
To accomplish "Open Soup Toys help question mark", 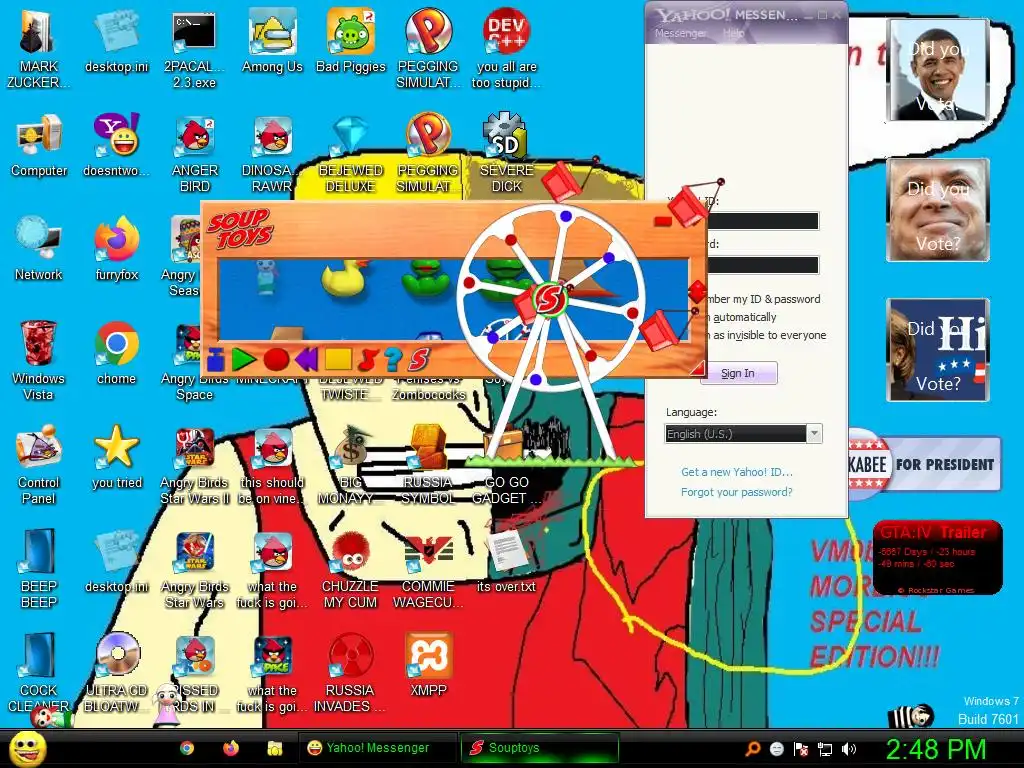I will click(392, 359).
